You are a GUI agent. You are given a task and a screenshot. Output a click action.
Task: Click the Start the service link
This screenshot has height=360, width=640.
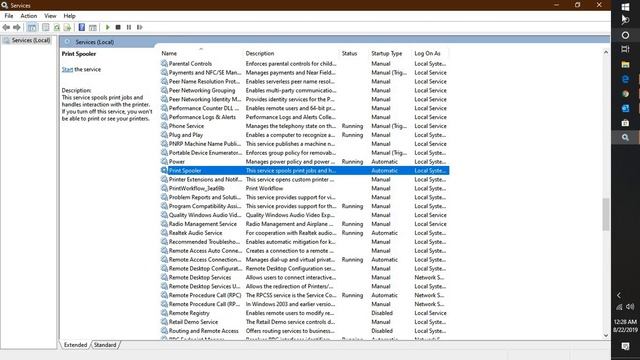click(x=67, y=69)
